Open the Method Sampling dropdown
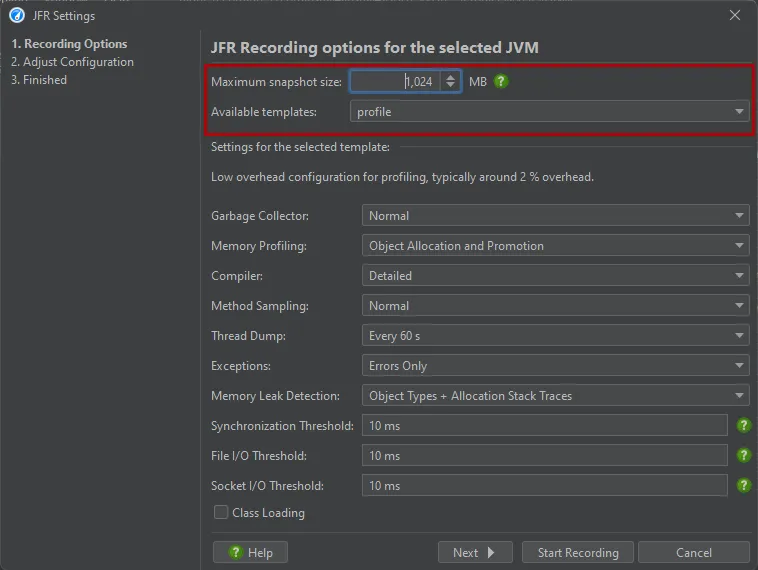Screen dimensions: 758x570 point(555,306)
